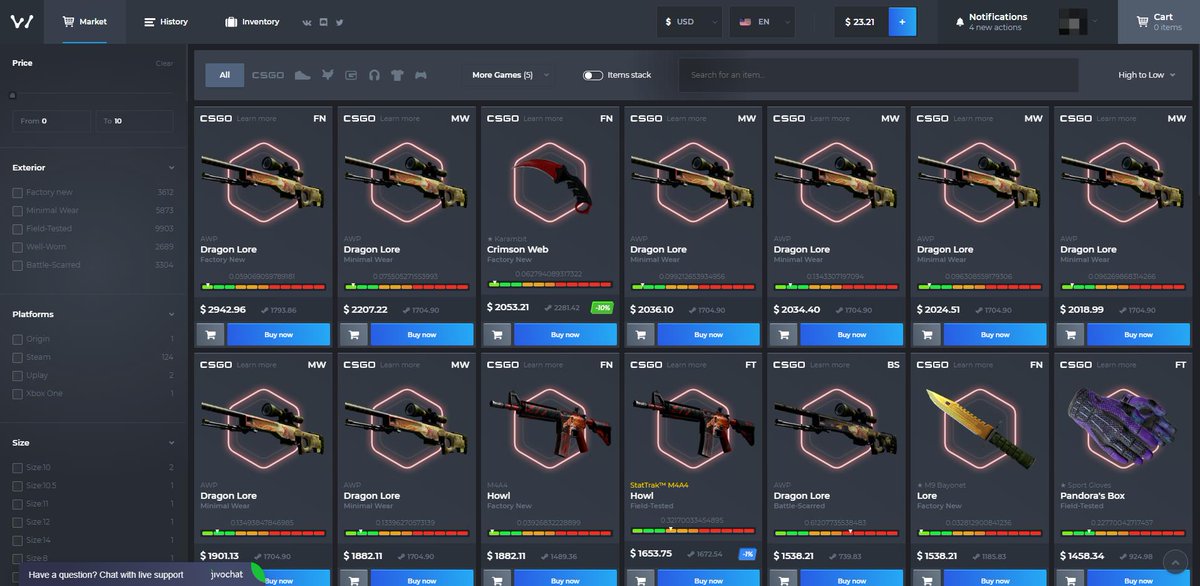Click the VK social icon

point(308,22)
